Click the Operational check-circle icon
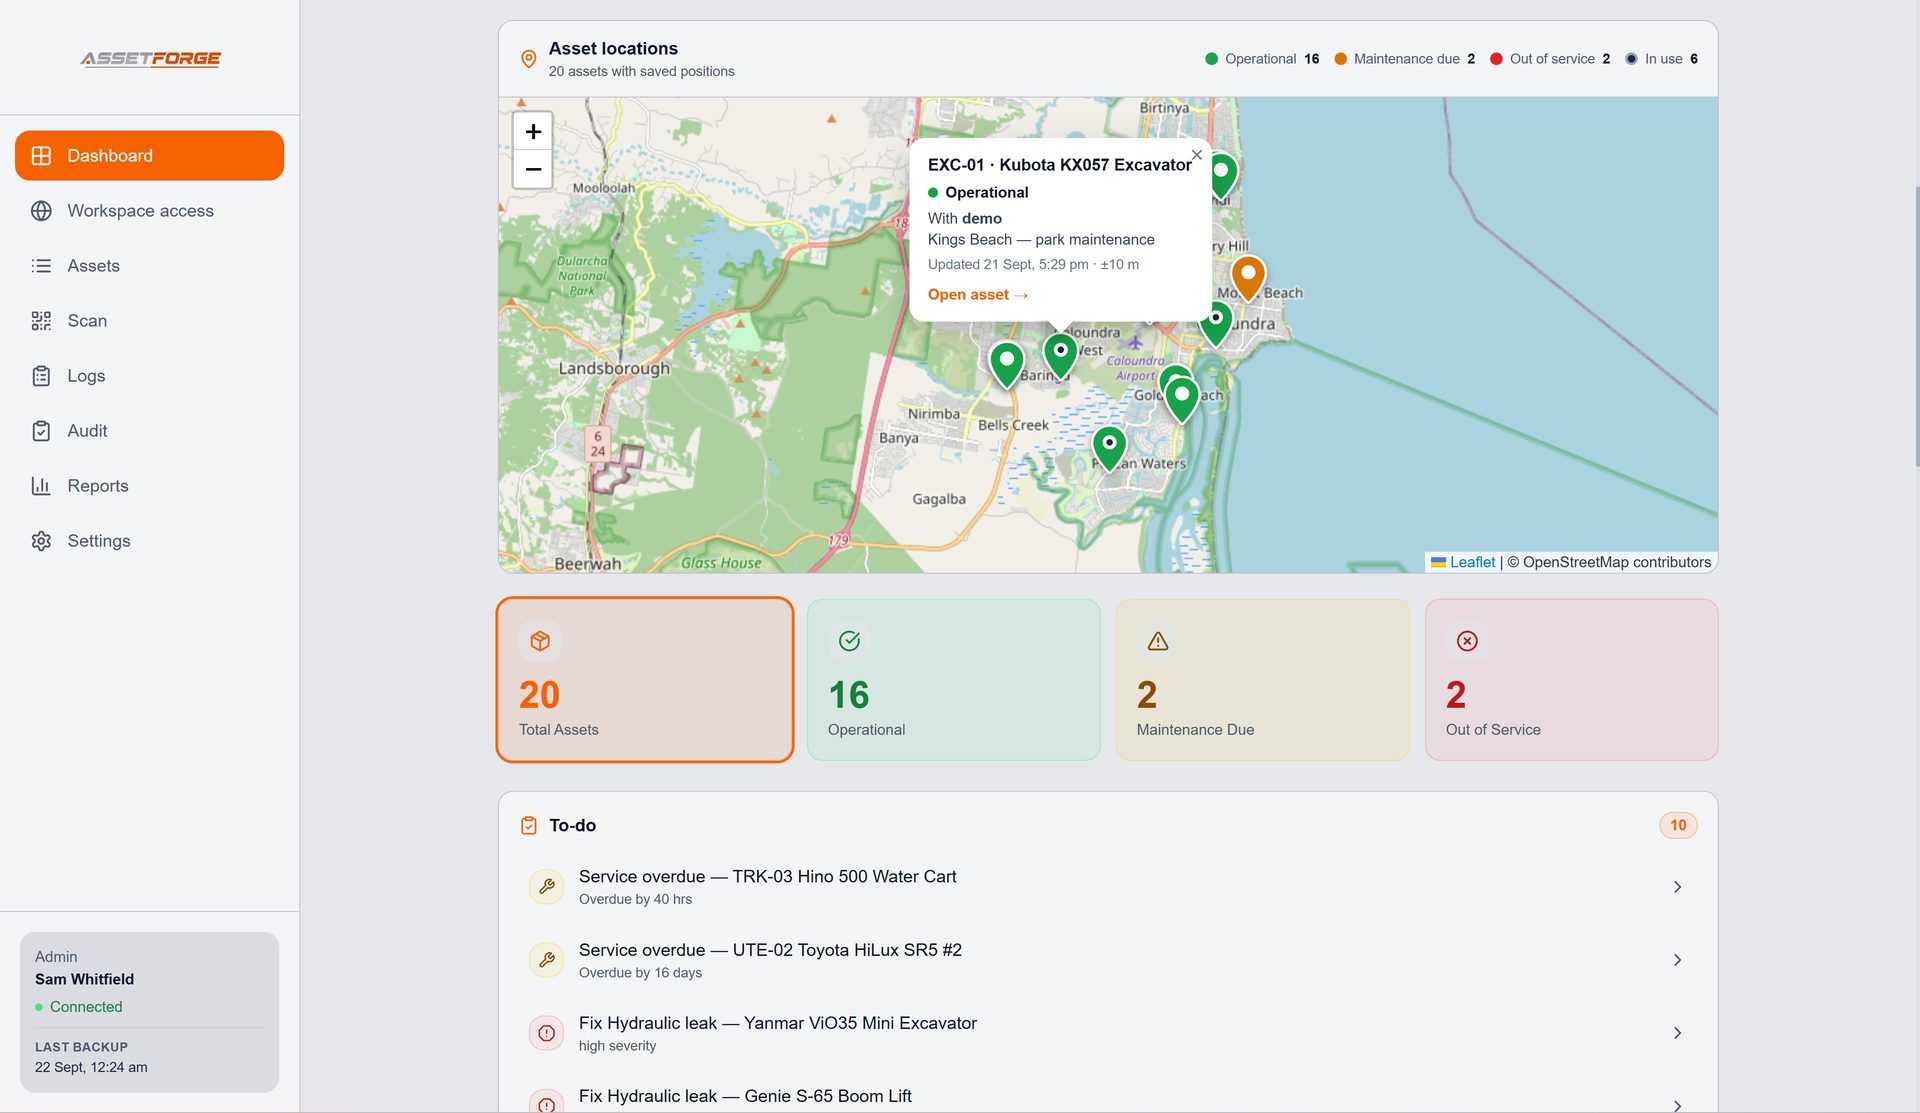The image size is (1920, 1113). tap(849, 641)
